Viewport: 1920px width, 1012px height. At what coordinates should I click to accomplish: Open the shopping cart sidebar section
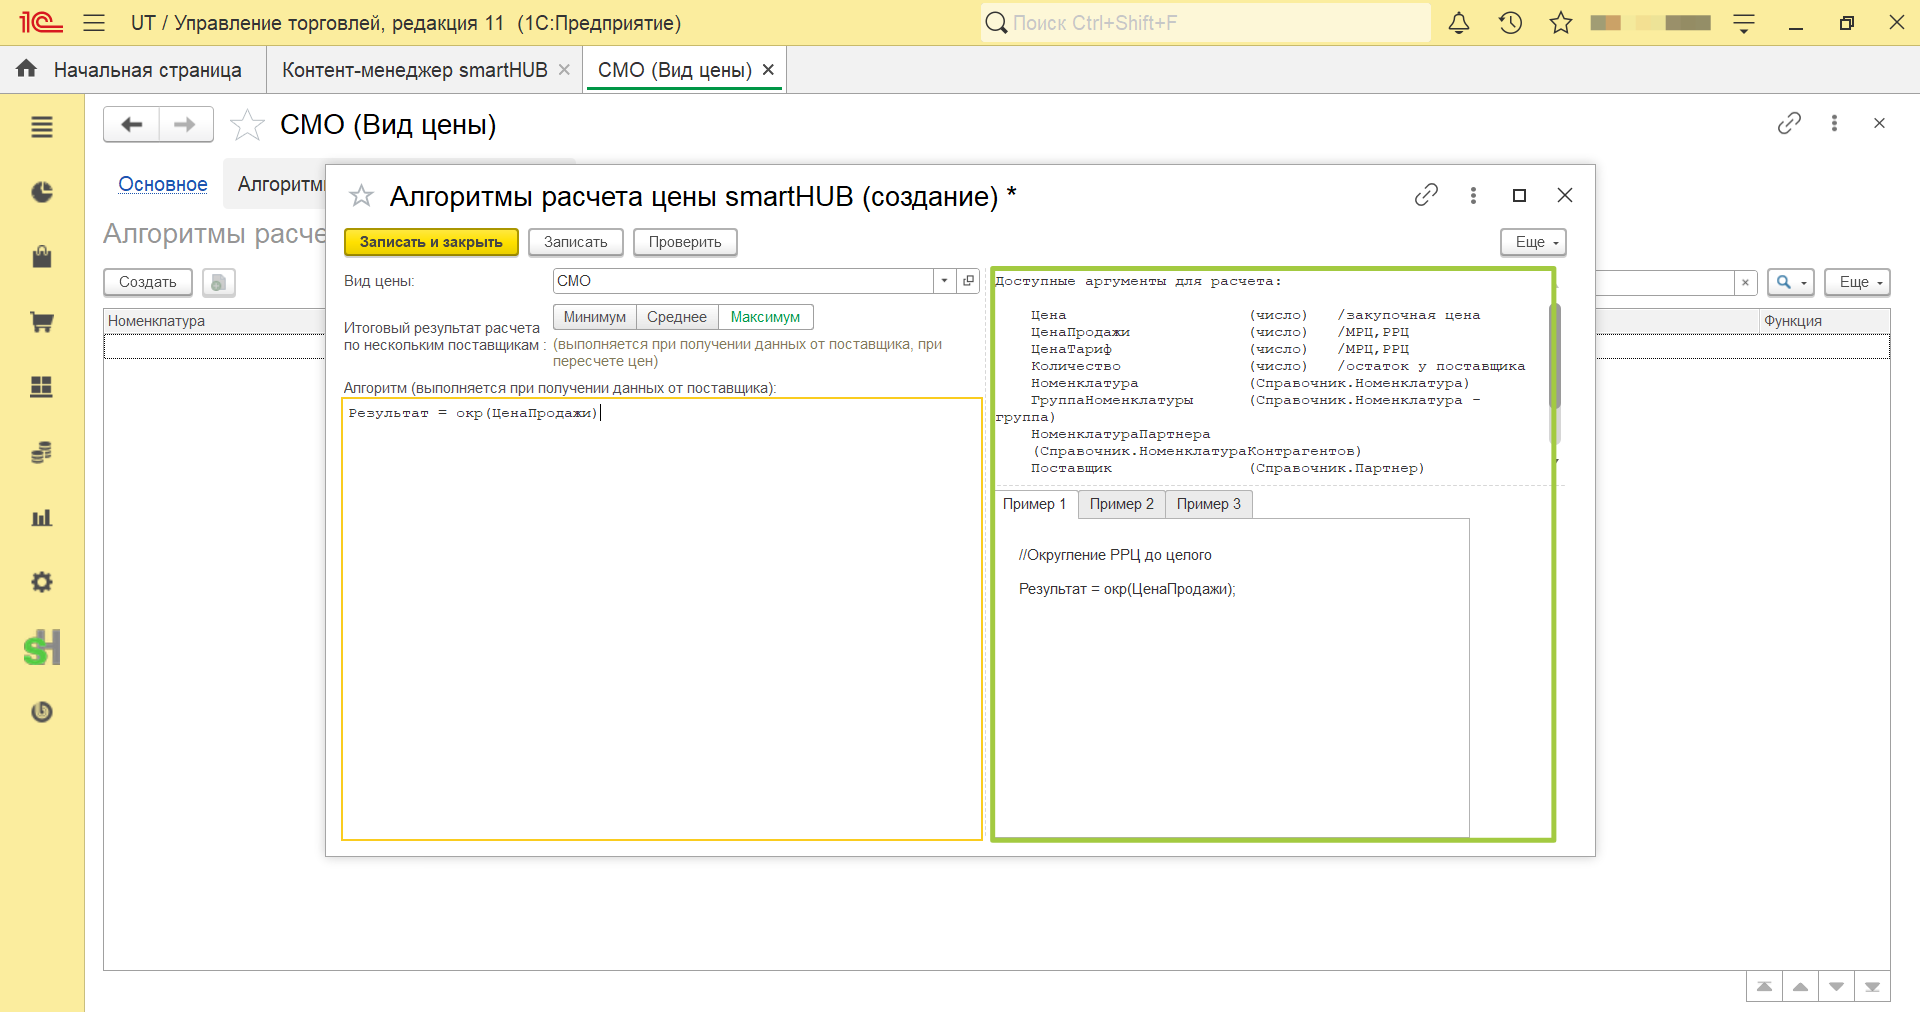click(x=42, y=322)
